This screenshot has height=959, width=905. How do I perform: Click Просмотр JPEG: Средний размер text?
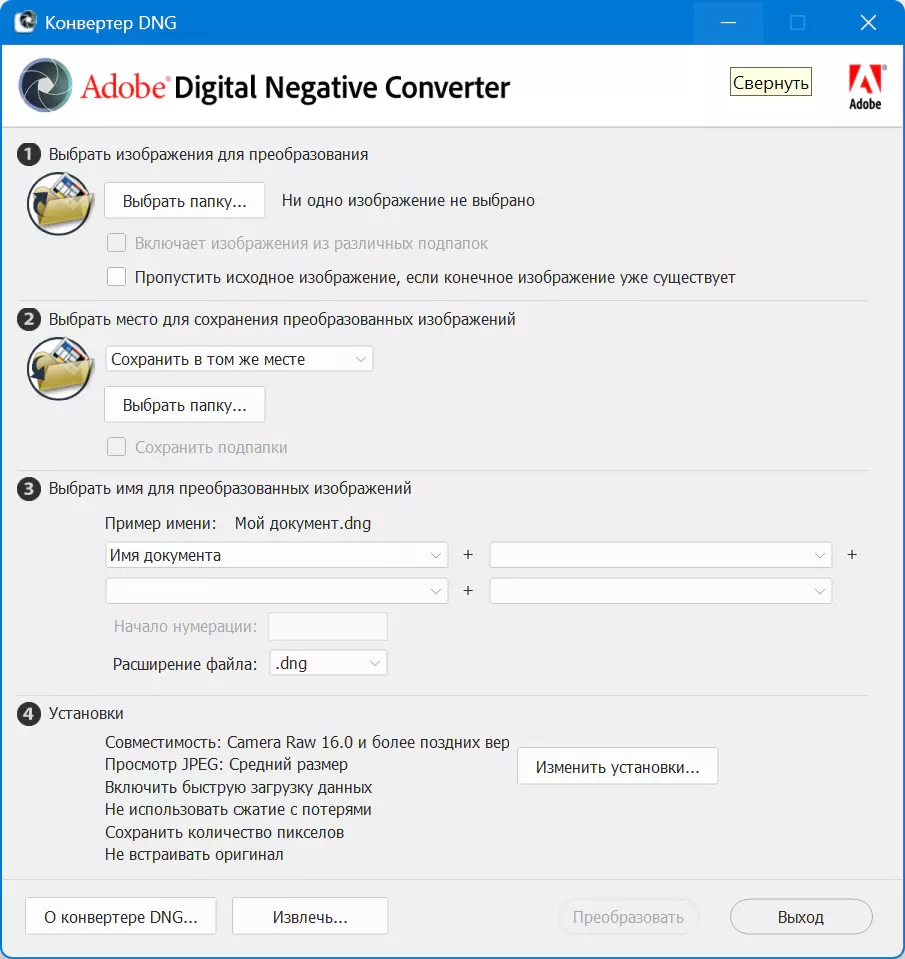click(x=226, y=765)
